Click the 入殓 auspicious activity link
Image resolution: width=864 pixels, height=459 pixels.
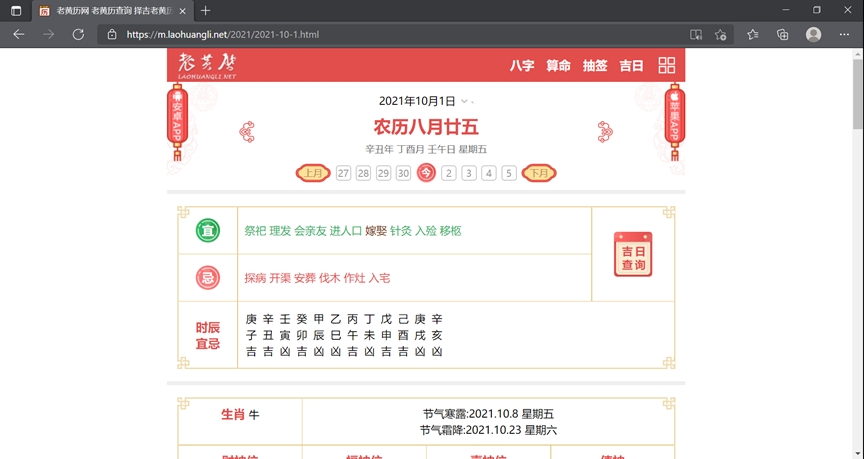pyautogui.click(x=425, y=231)
